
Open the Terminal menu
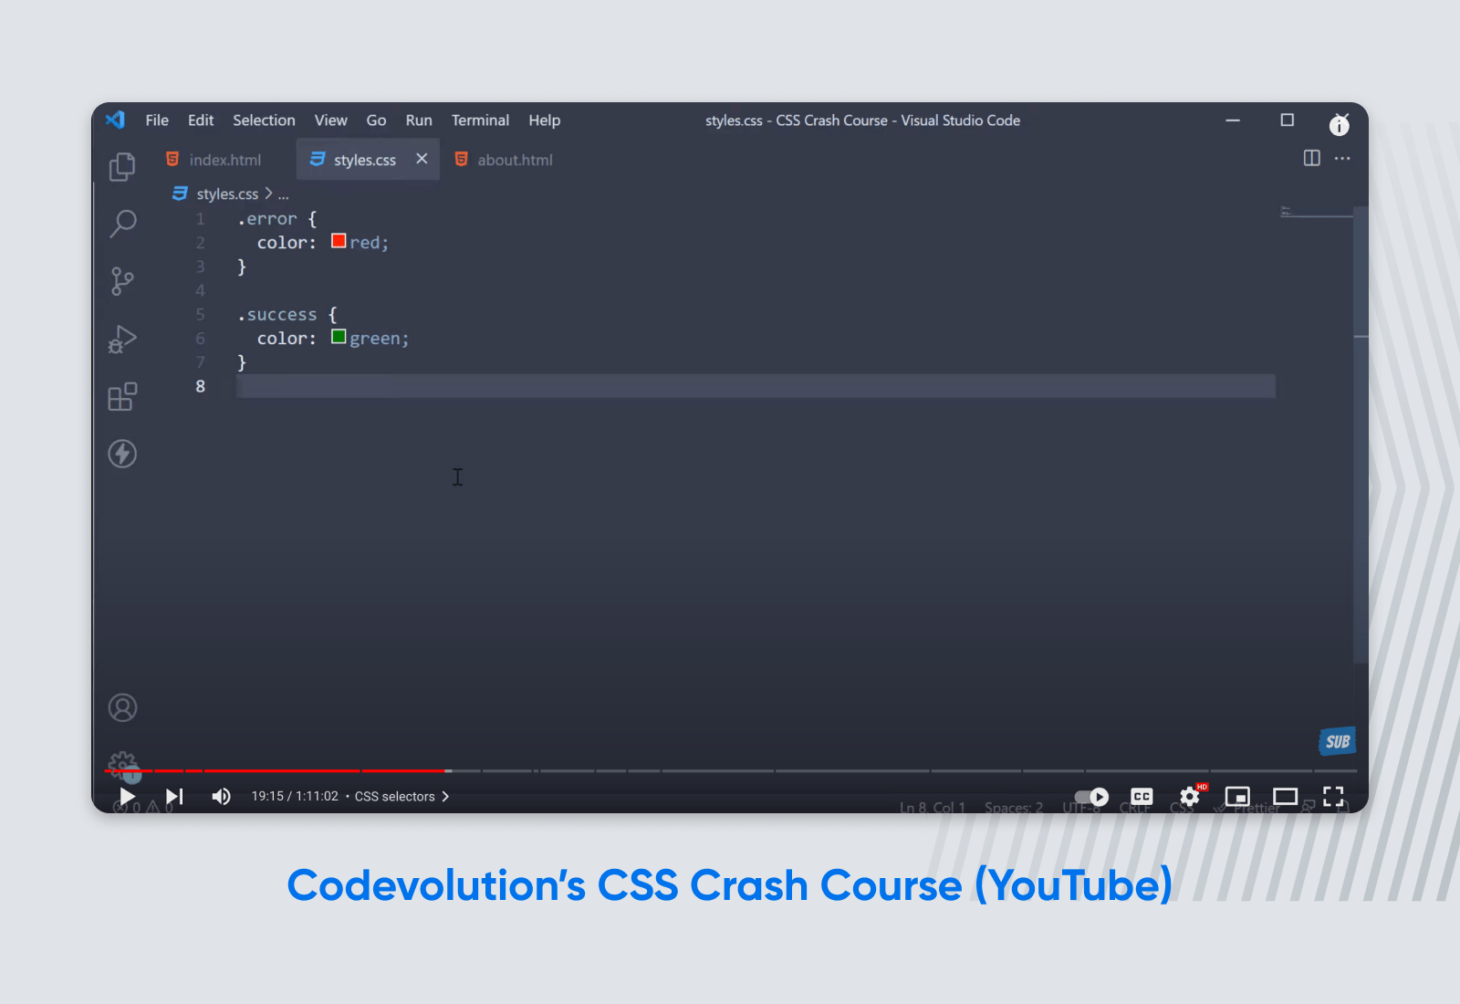[x=480, y=120]
